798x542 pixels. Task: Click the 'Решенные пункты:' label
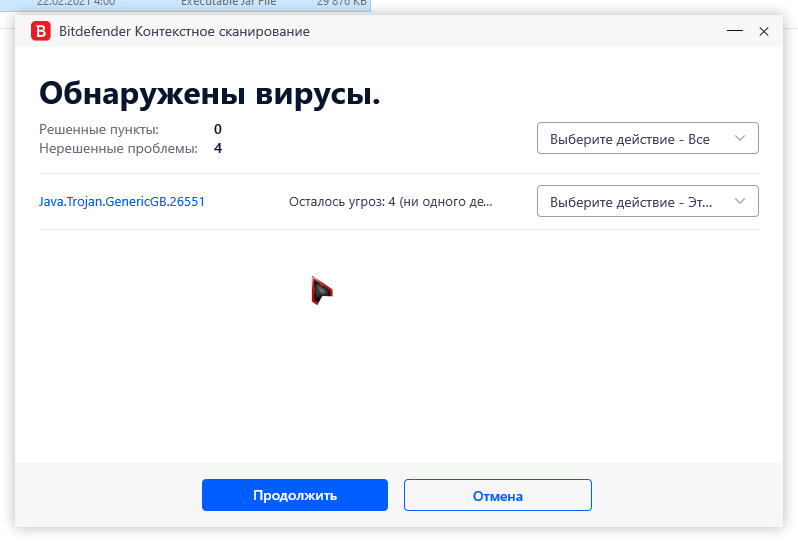click(99, 129)
